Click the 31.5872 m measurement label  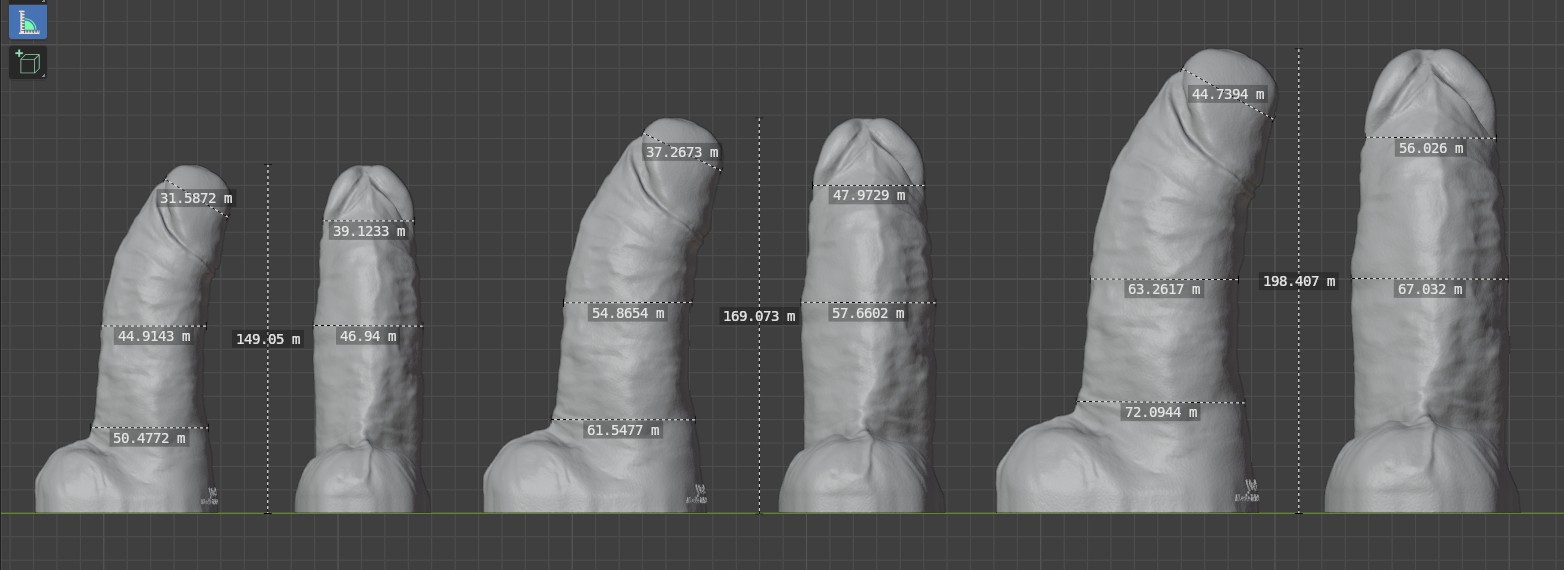pos(196,198)
